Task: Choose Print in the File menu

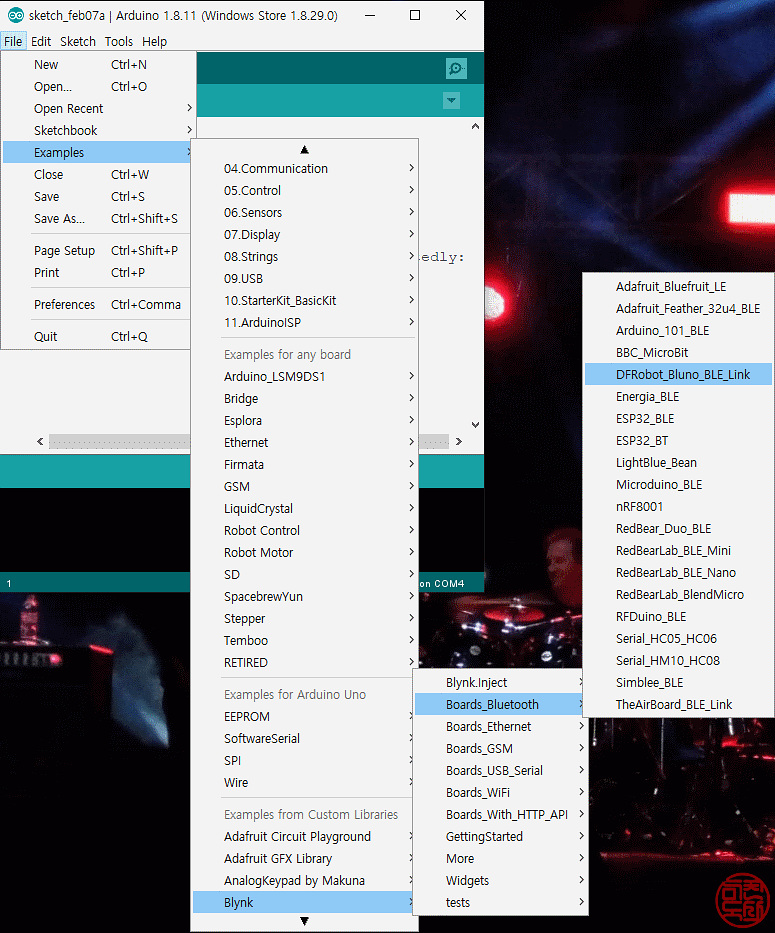Action: click(x=97, y=273)
